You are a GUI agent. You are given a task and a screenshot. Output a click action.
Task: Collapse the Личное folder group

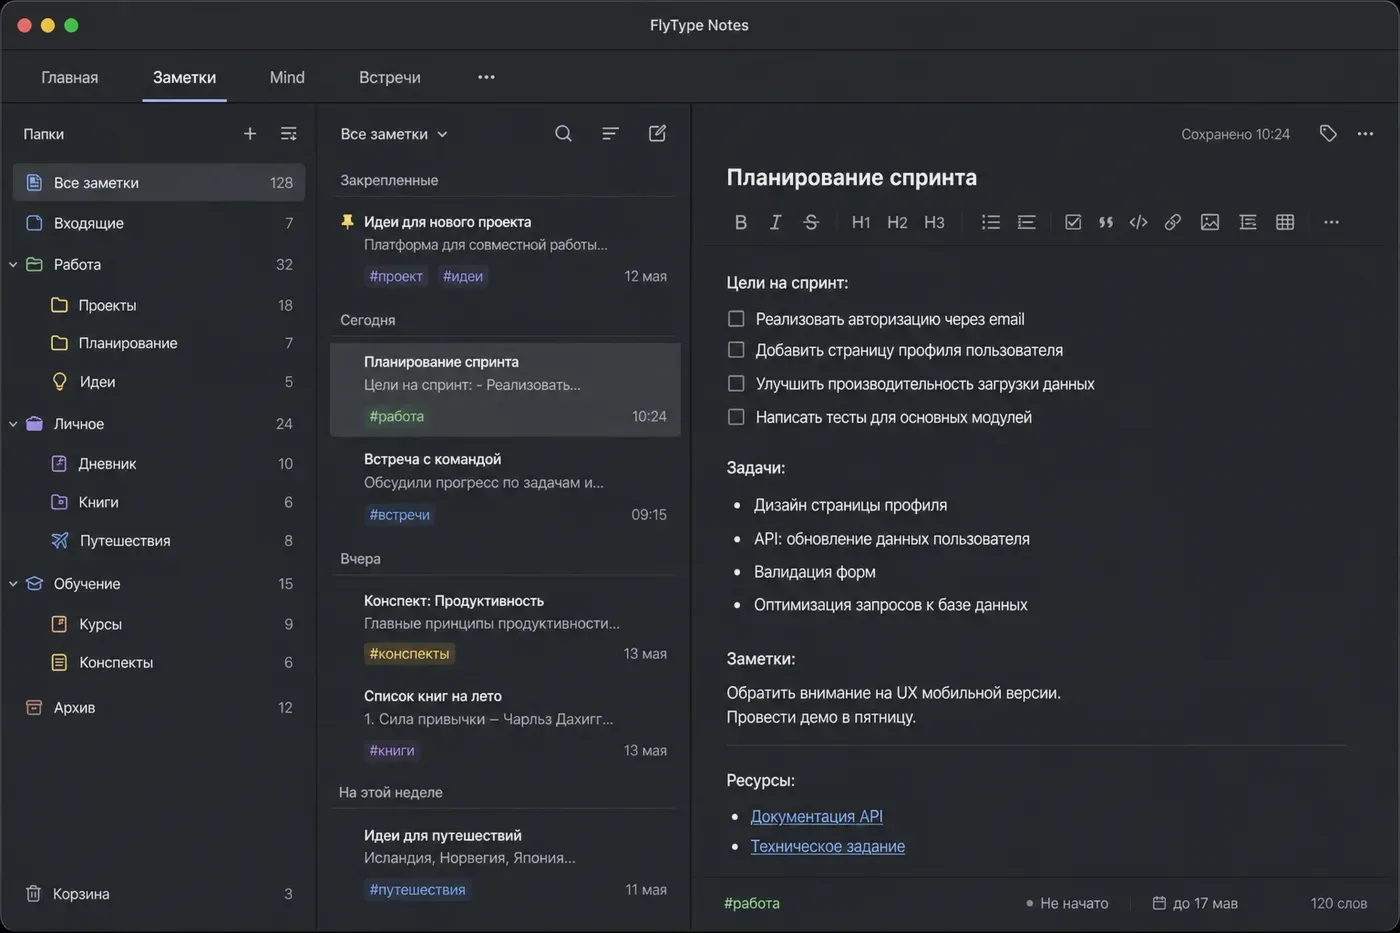(13, 424)
